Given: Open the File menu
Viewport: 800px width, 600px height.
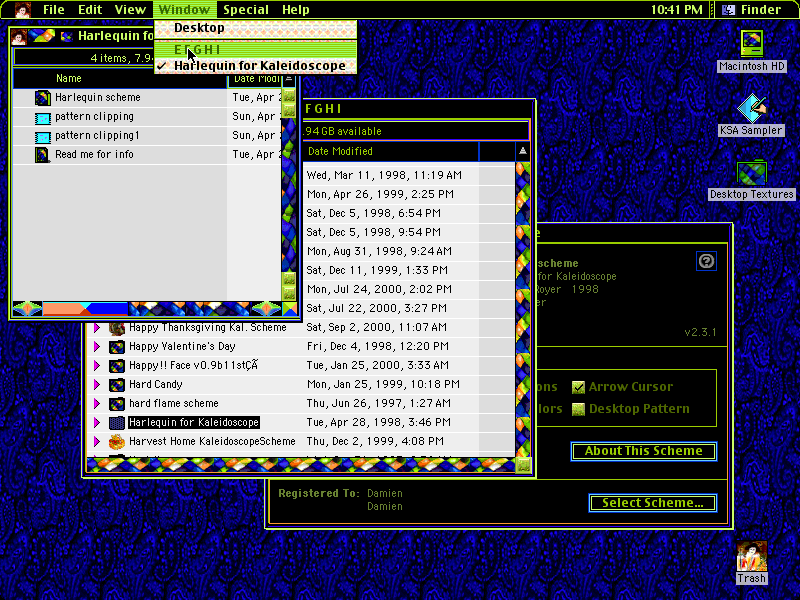Looking at the screenshot, I should [54, 9].
